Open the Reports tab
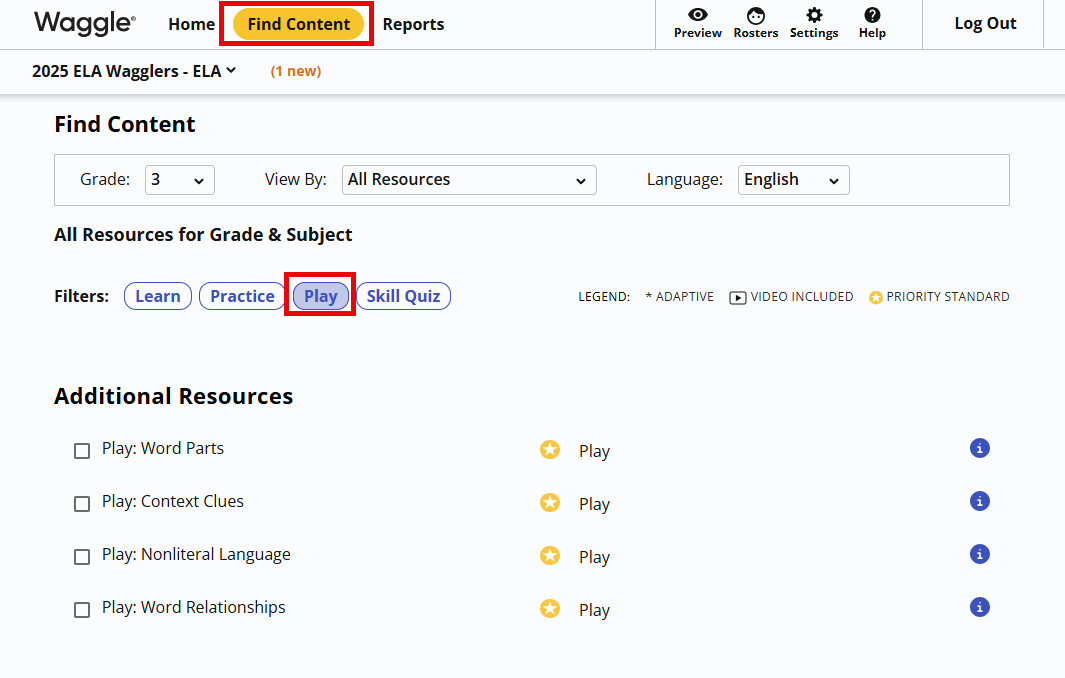Image resolution: width=1065 pixels, height=678 pixels. click(413, 24)
